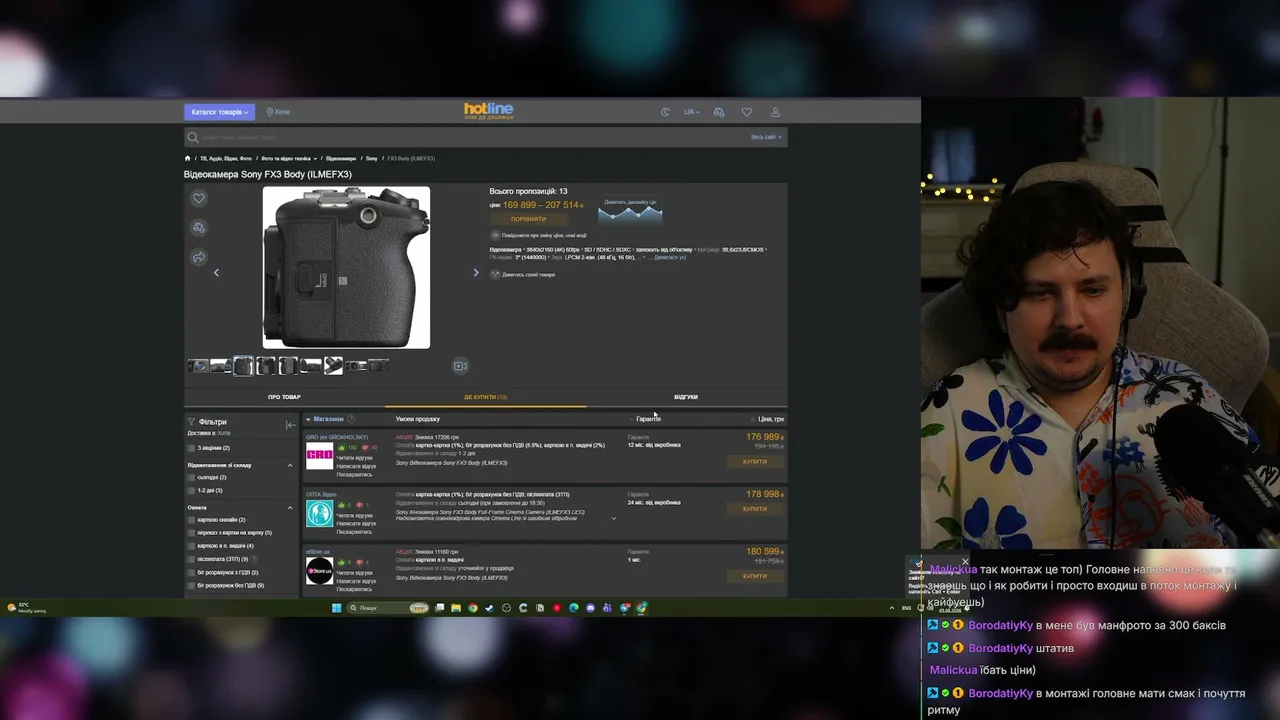
Task: Click the similar products icon
Action: pyautogui.click(x=495, y=274)
